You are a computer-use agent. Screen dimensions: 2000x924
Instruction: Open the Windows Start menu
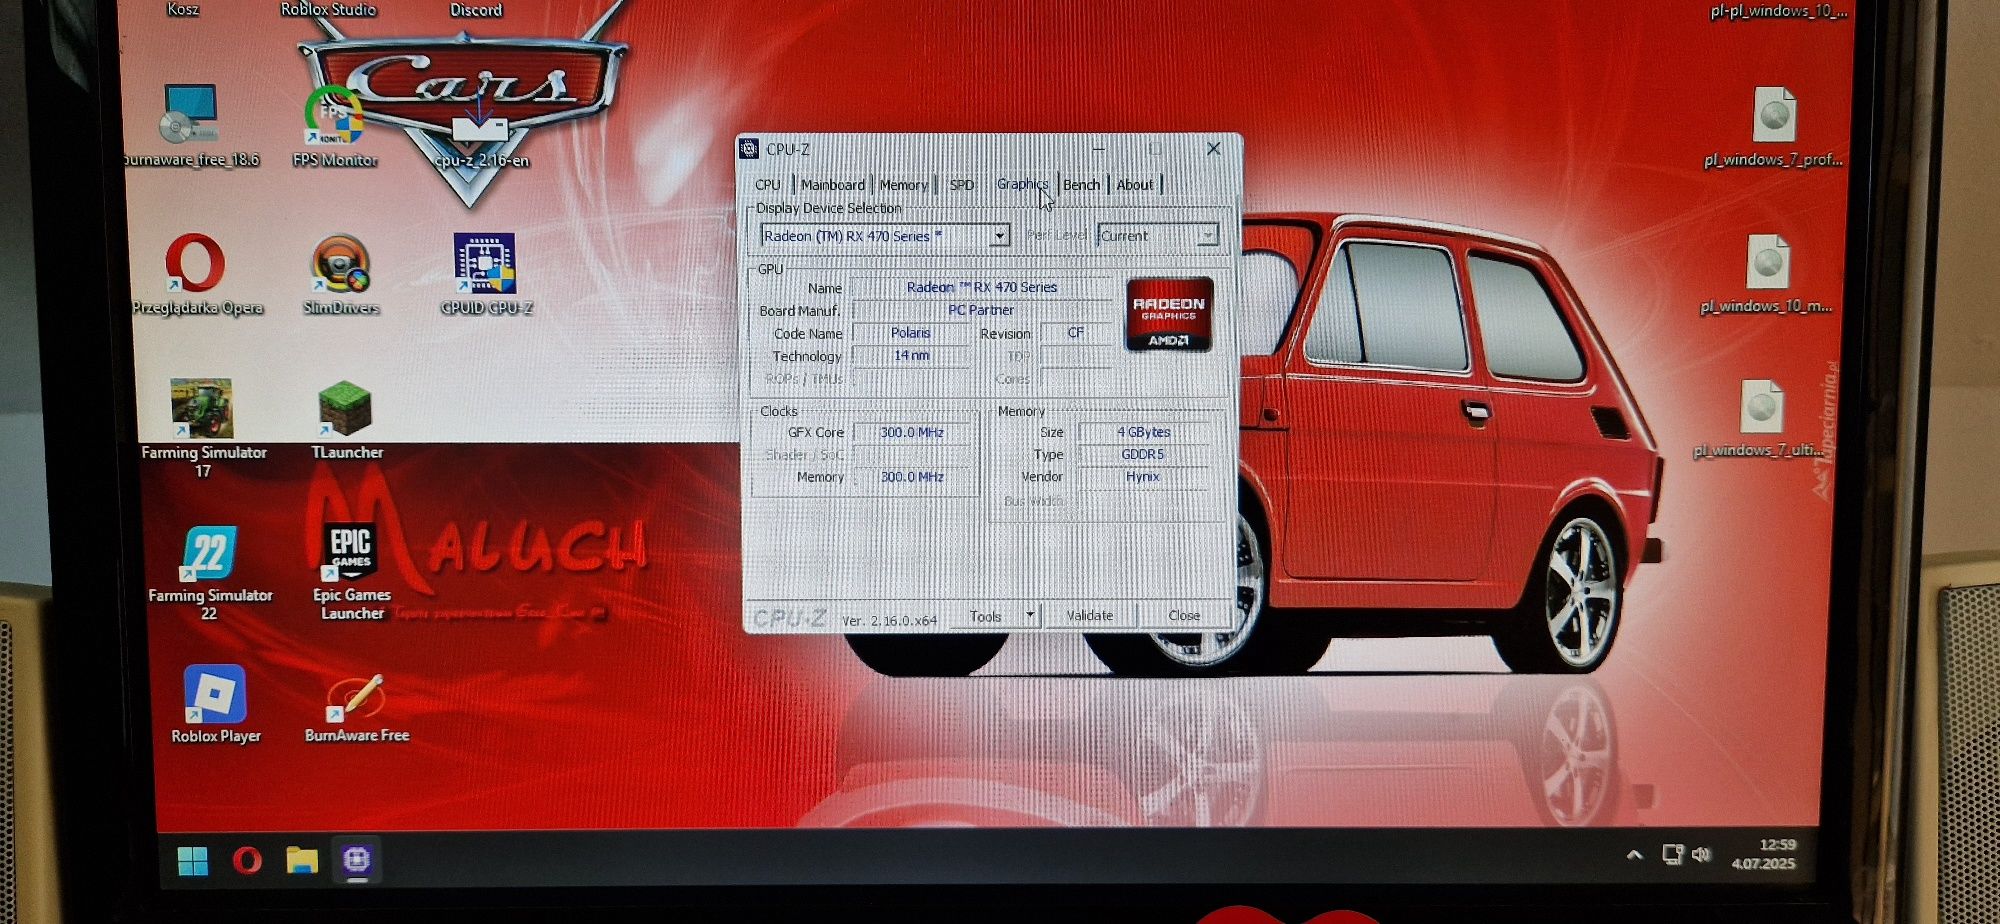[x=192, y=860]
